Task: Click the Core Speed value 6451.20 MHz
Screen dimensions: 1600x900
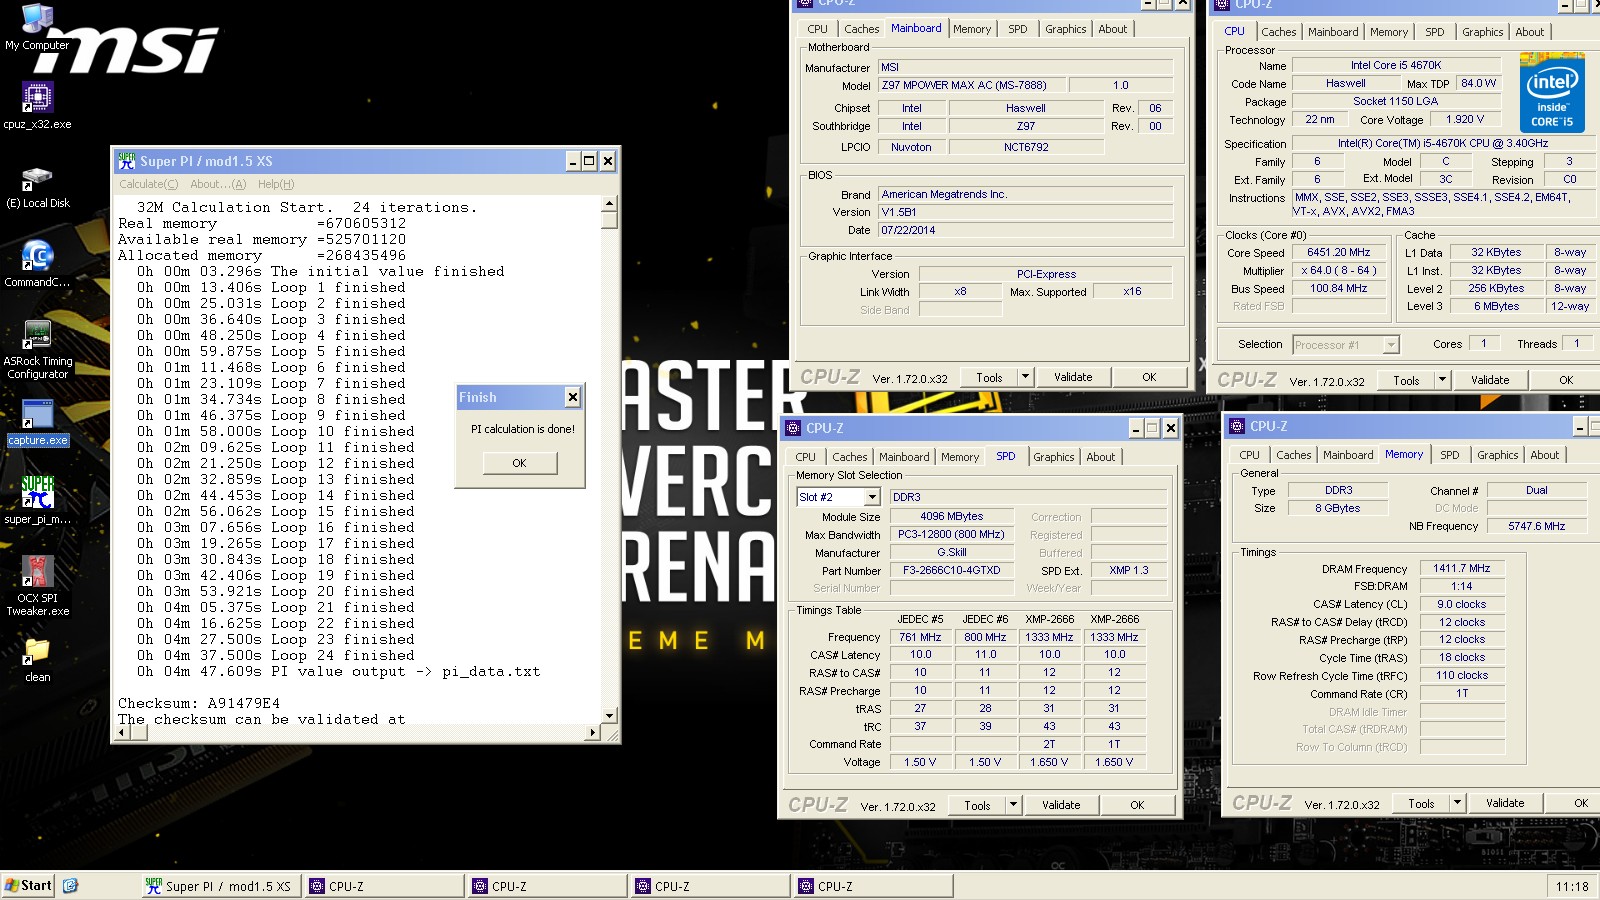Action: [1339, 253]
